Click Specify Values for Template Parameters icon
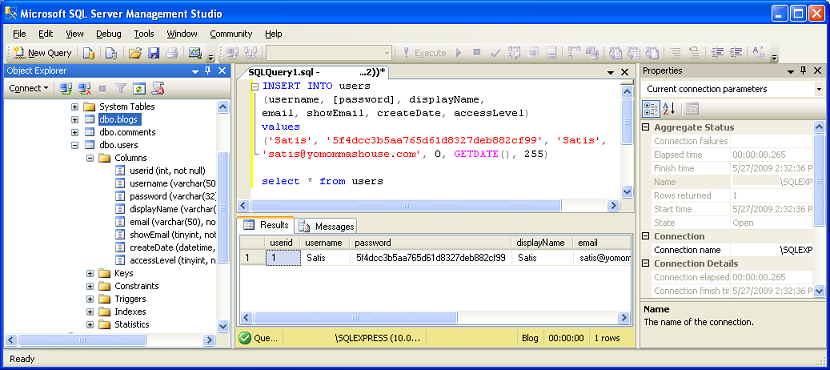Screen dimensions: 830x370 (759, 53)
